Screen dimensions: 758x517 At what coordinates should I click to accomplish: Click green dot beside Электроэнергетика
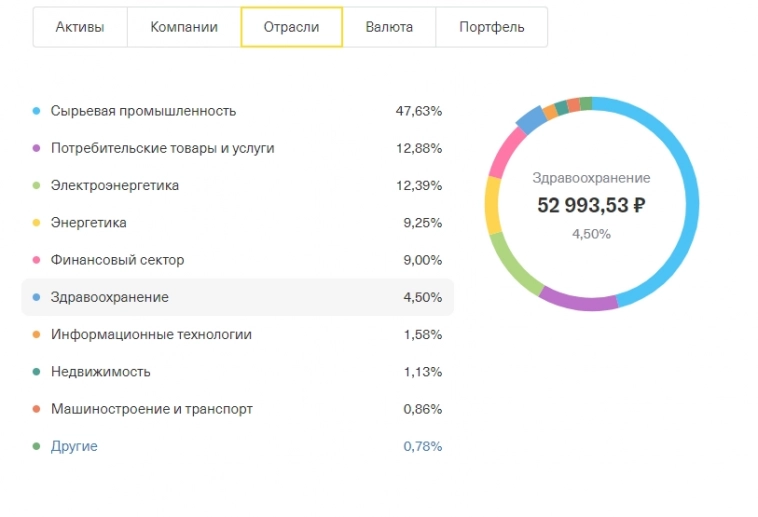pyautogui.click(x=36, y=186)
